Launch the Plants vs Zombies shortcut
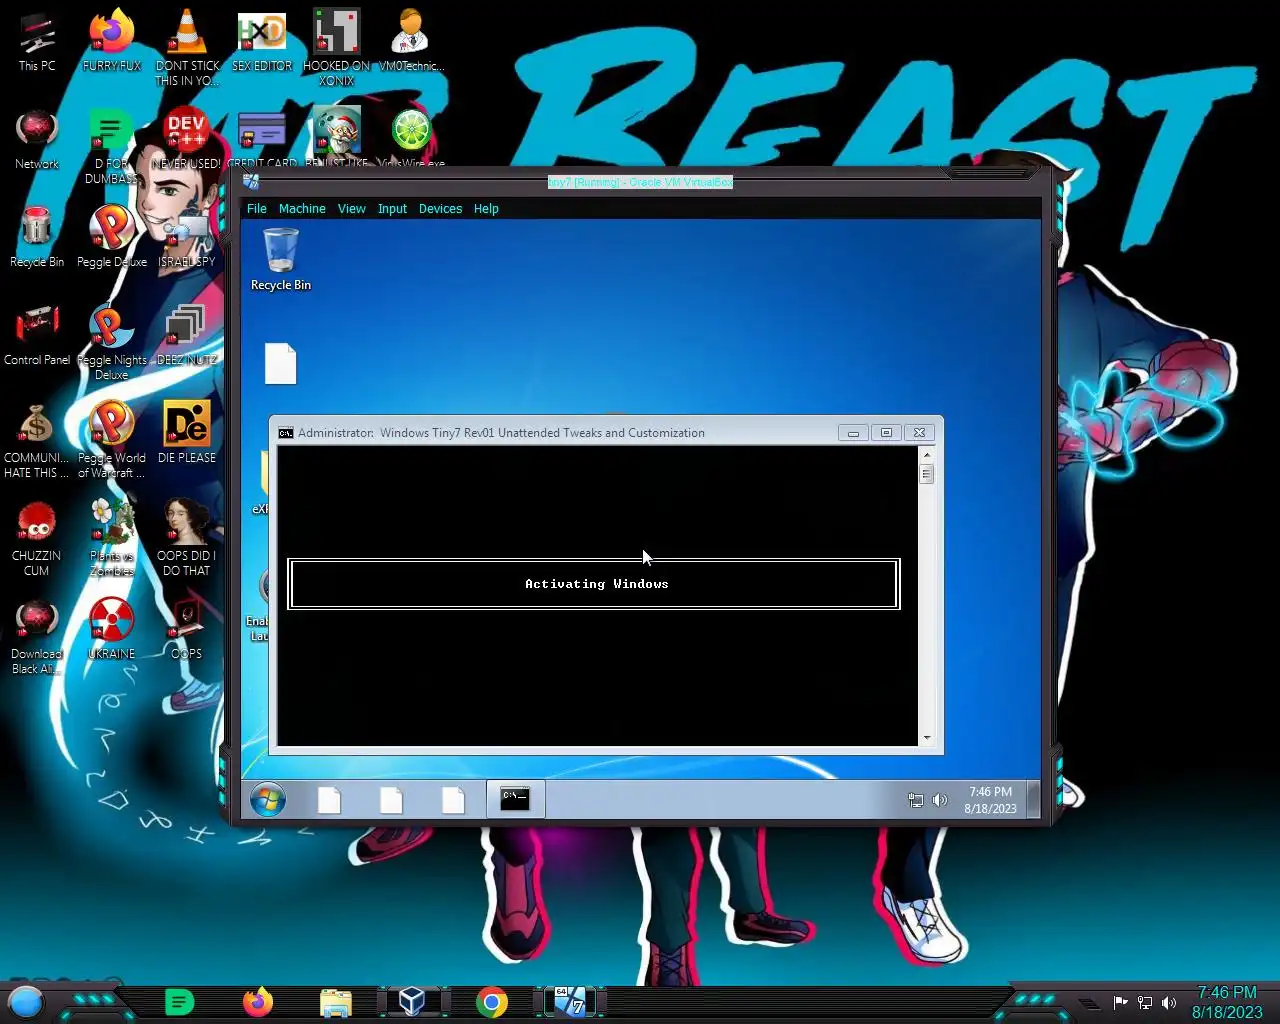Image resolution: width=1280 pixels, height=1024 pixels. 112,538
